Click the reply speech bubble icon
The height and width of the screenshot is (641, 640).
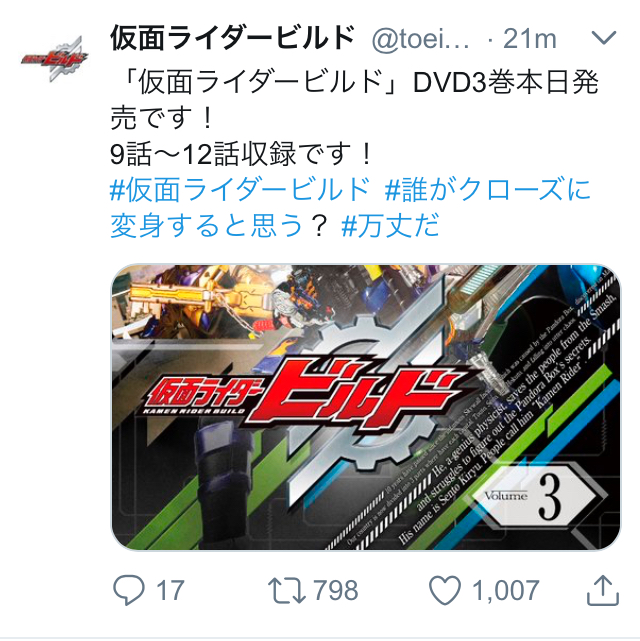click(128, 590)
